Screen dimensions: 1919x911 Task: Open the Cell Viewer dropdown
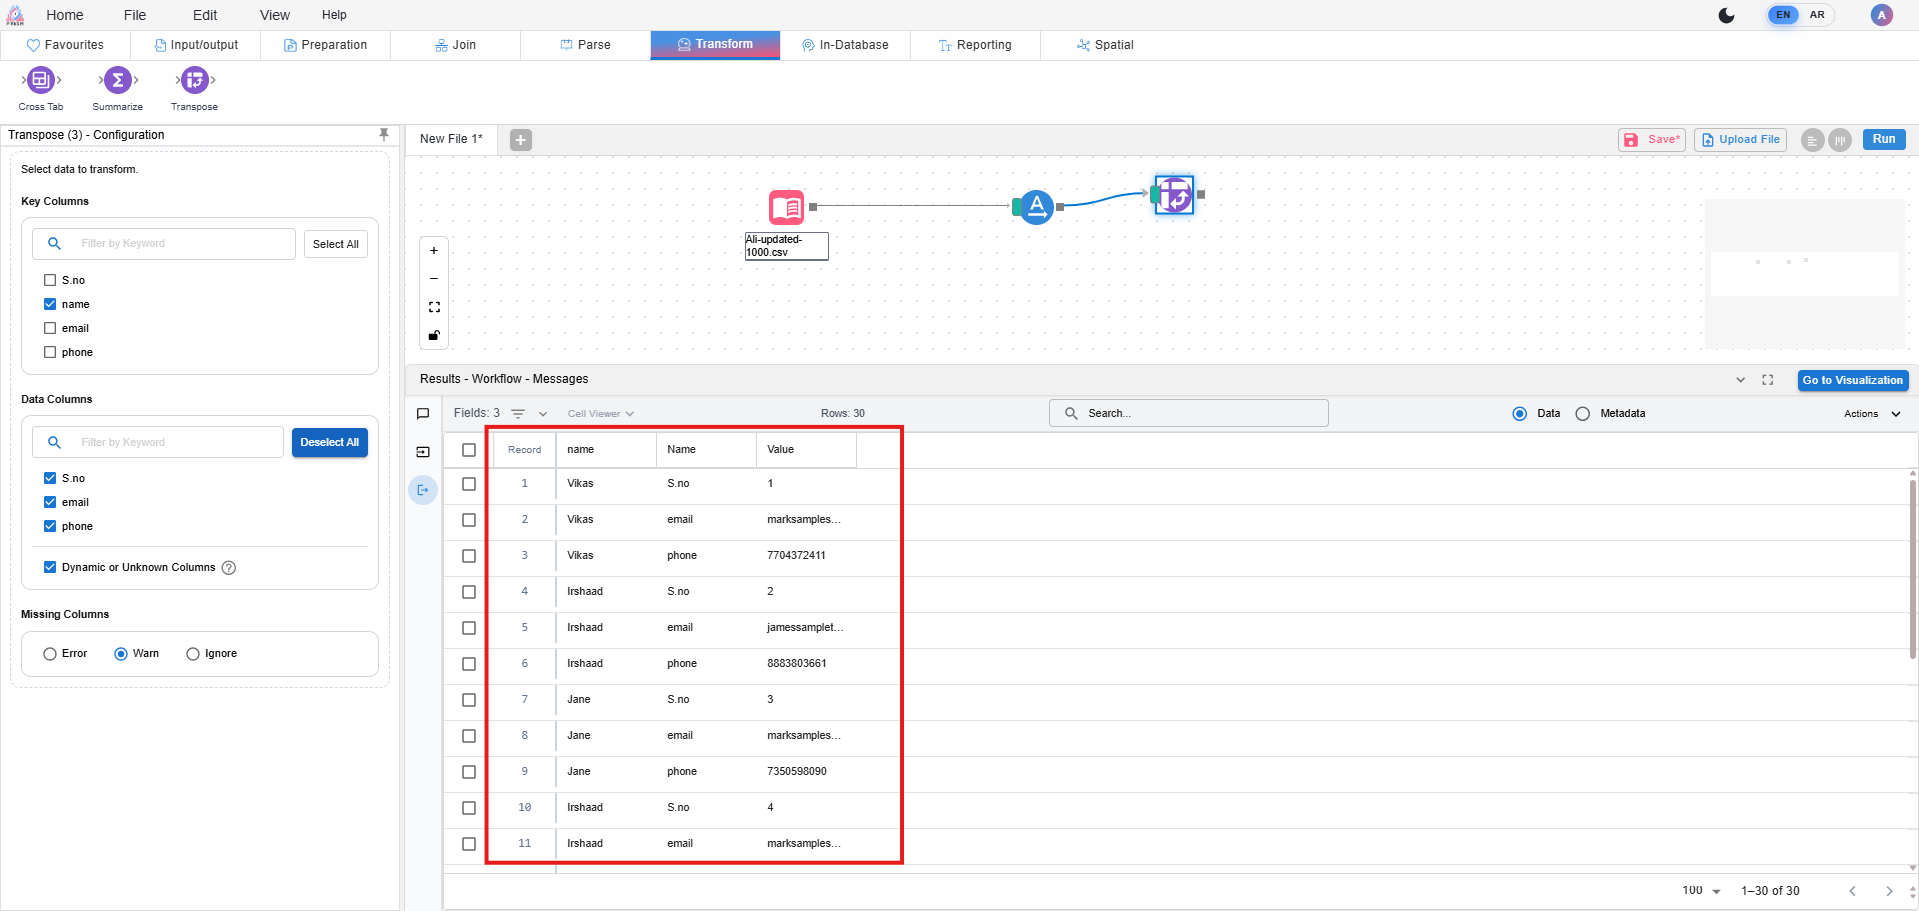(600, 414)
